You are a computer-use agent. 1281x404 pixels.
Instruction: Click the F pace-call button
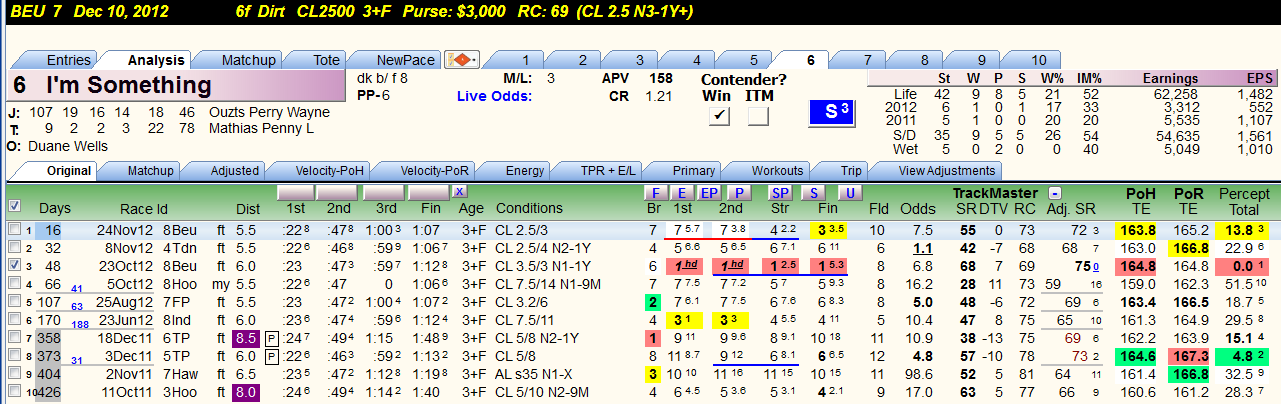[x=655, y=192]
